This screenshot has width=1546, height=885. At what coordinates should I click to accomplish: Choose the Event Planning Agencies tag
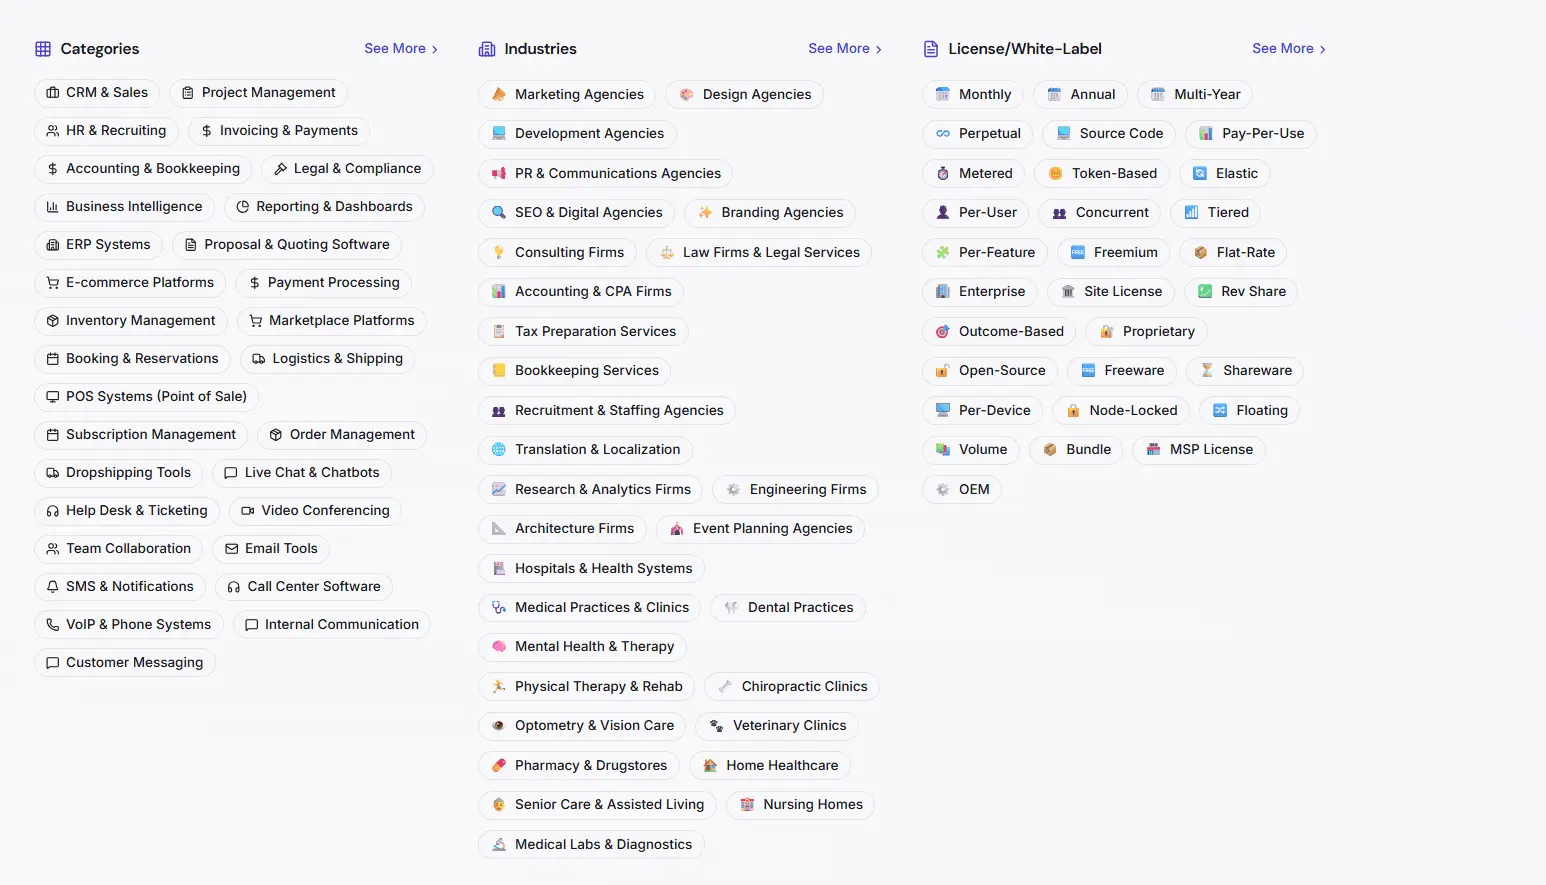760,528
